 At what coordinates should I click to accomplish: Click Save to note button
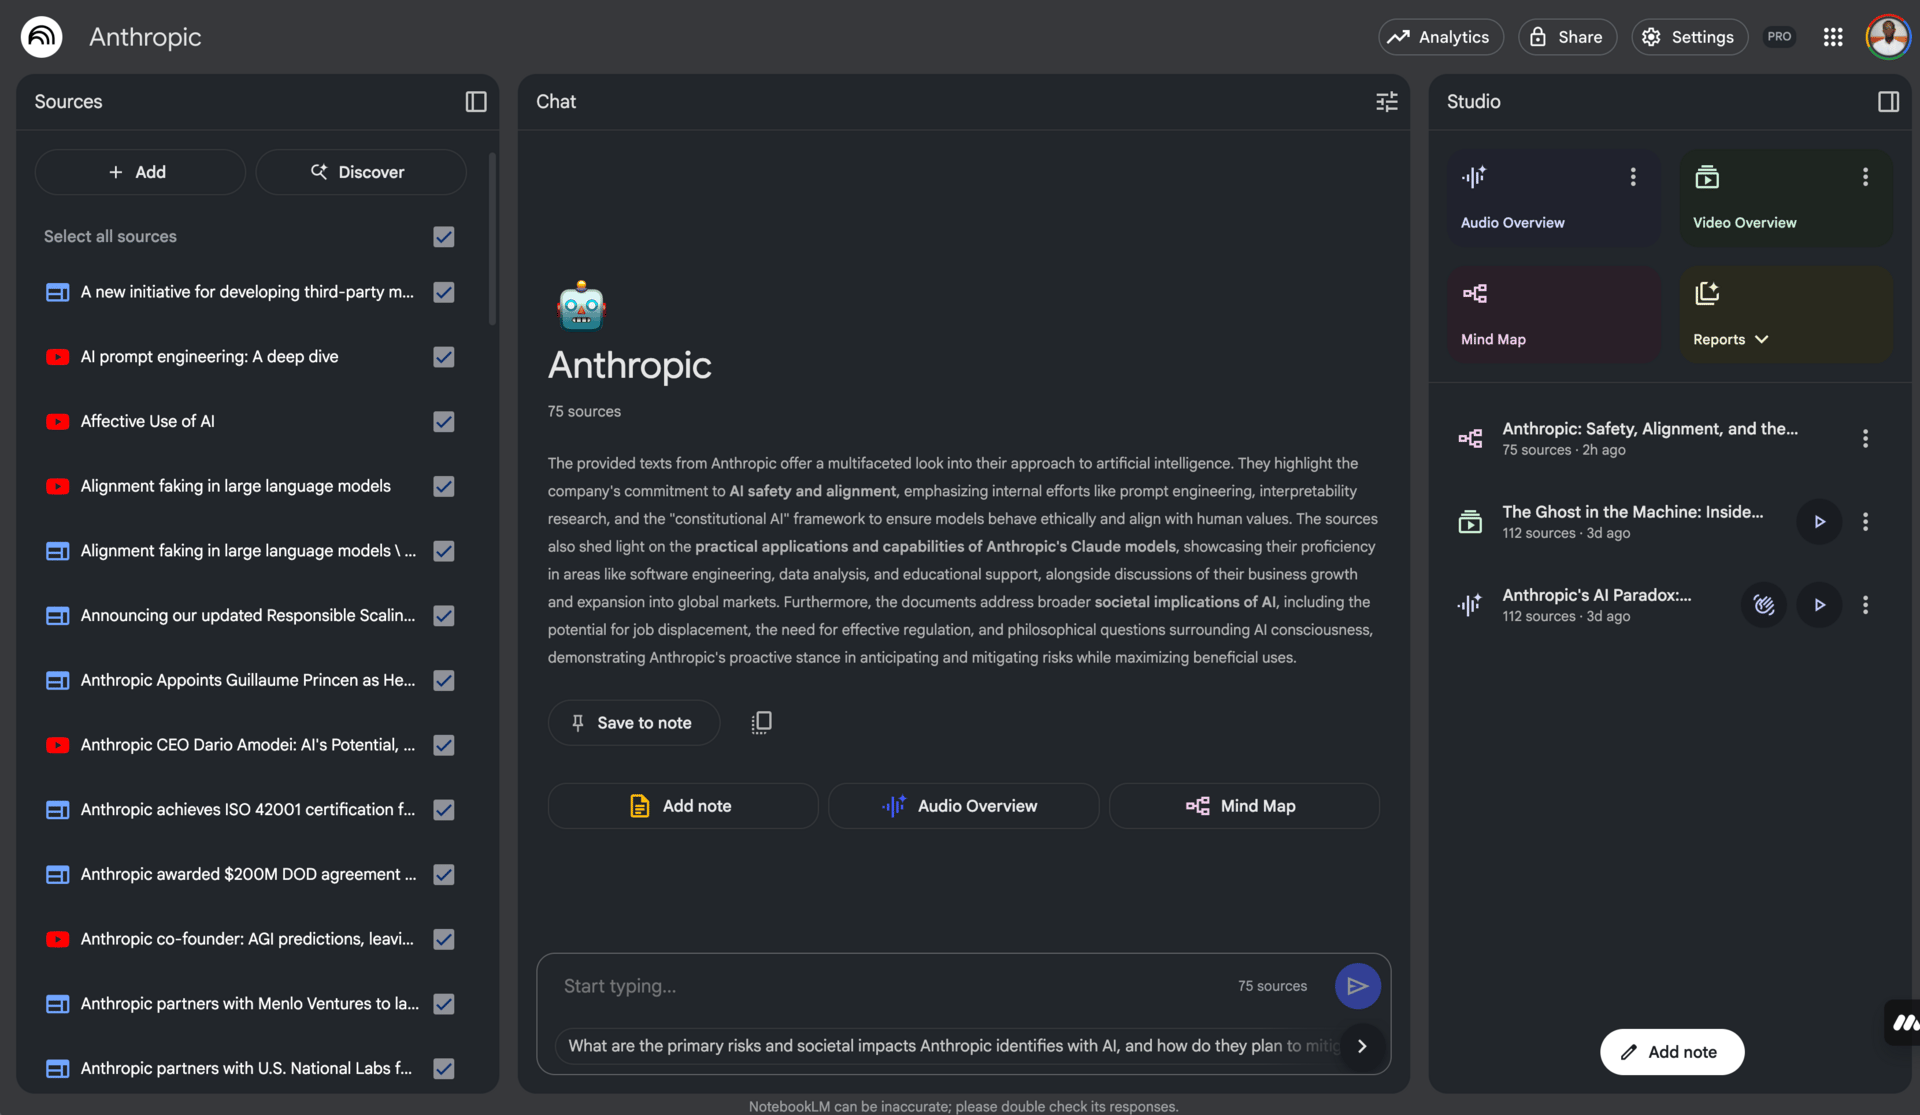[x=633, y=723]
